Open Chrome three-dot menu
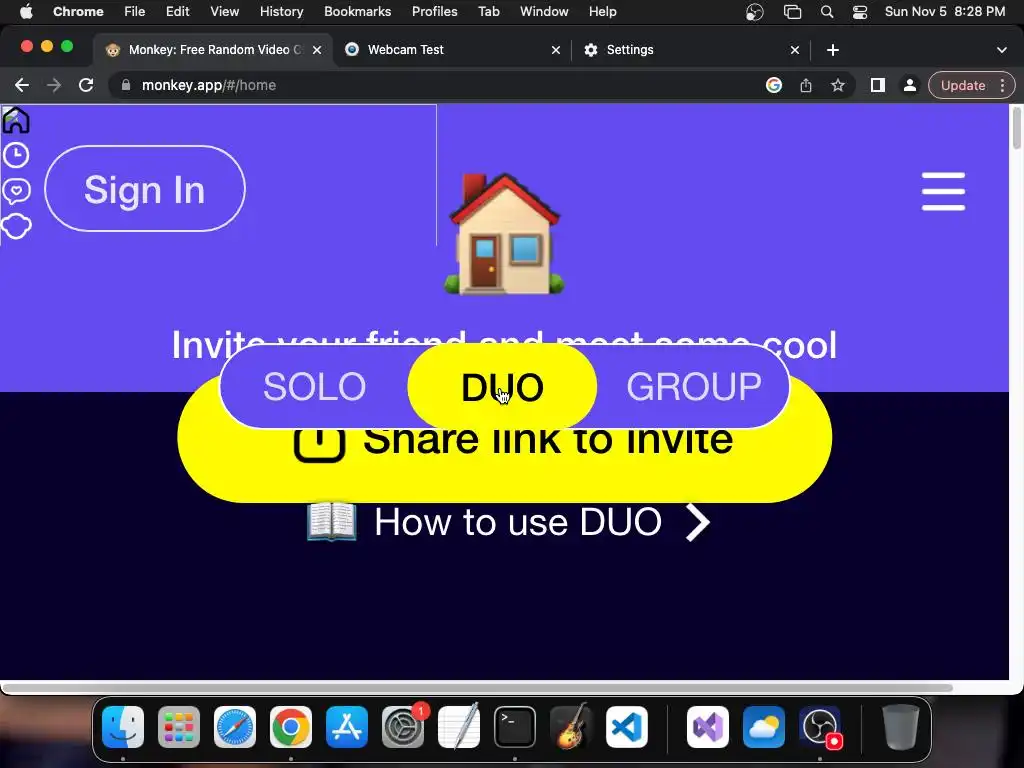This screenshot has width=1024, height=768. click(1002, 85)
